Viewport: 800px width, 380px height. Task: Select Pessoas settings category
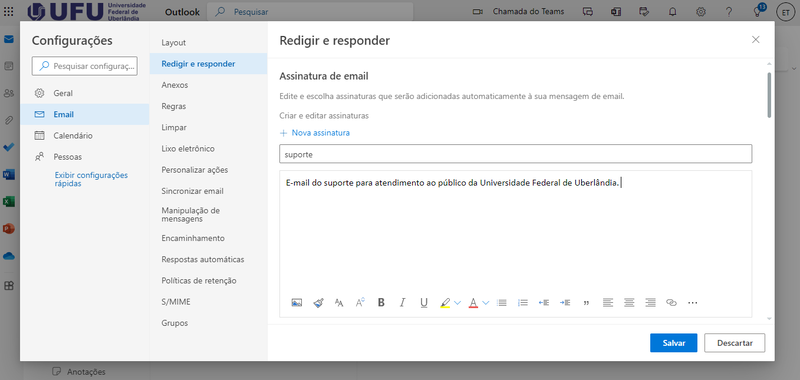[x=85, y=157]
